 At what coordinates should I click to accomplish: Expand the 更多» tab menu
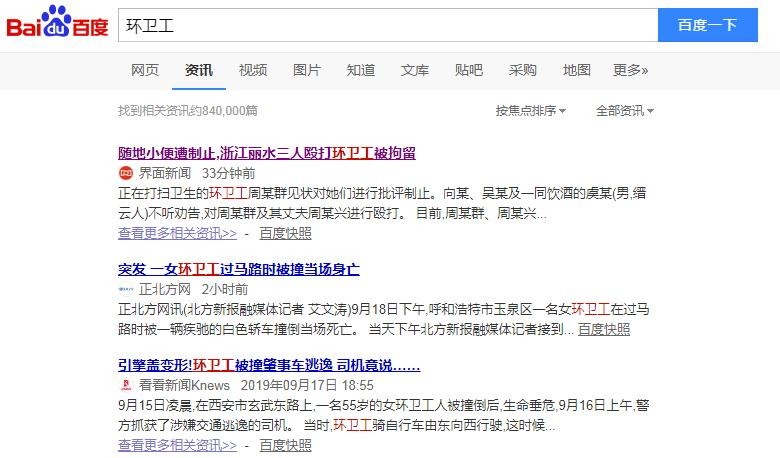(630, 70)
